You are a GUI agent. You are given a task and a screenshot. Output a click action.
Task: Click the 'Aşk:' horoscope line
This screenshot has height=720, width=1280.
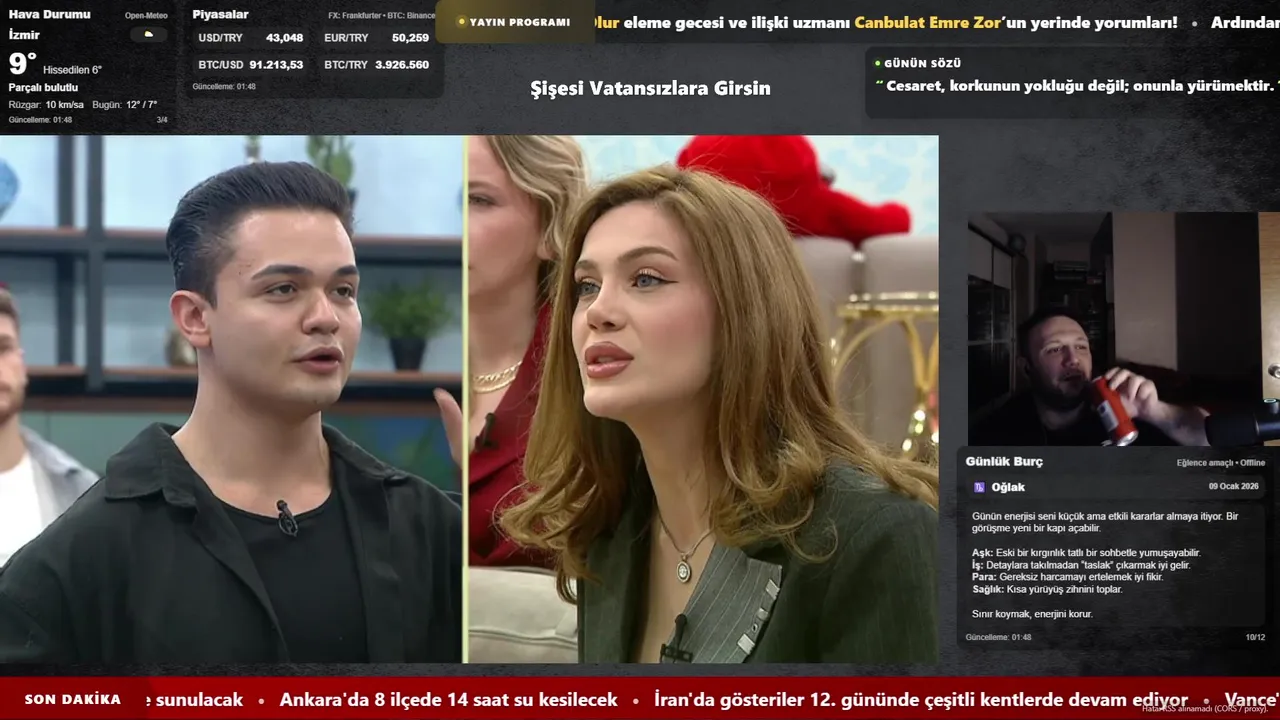tap(1086, 553)
